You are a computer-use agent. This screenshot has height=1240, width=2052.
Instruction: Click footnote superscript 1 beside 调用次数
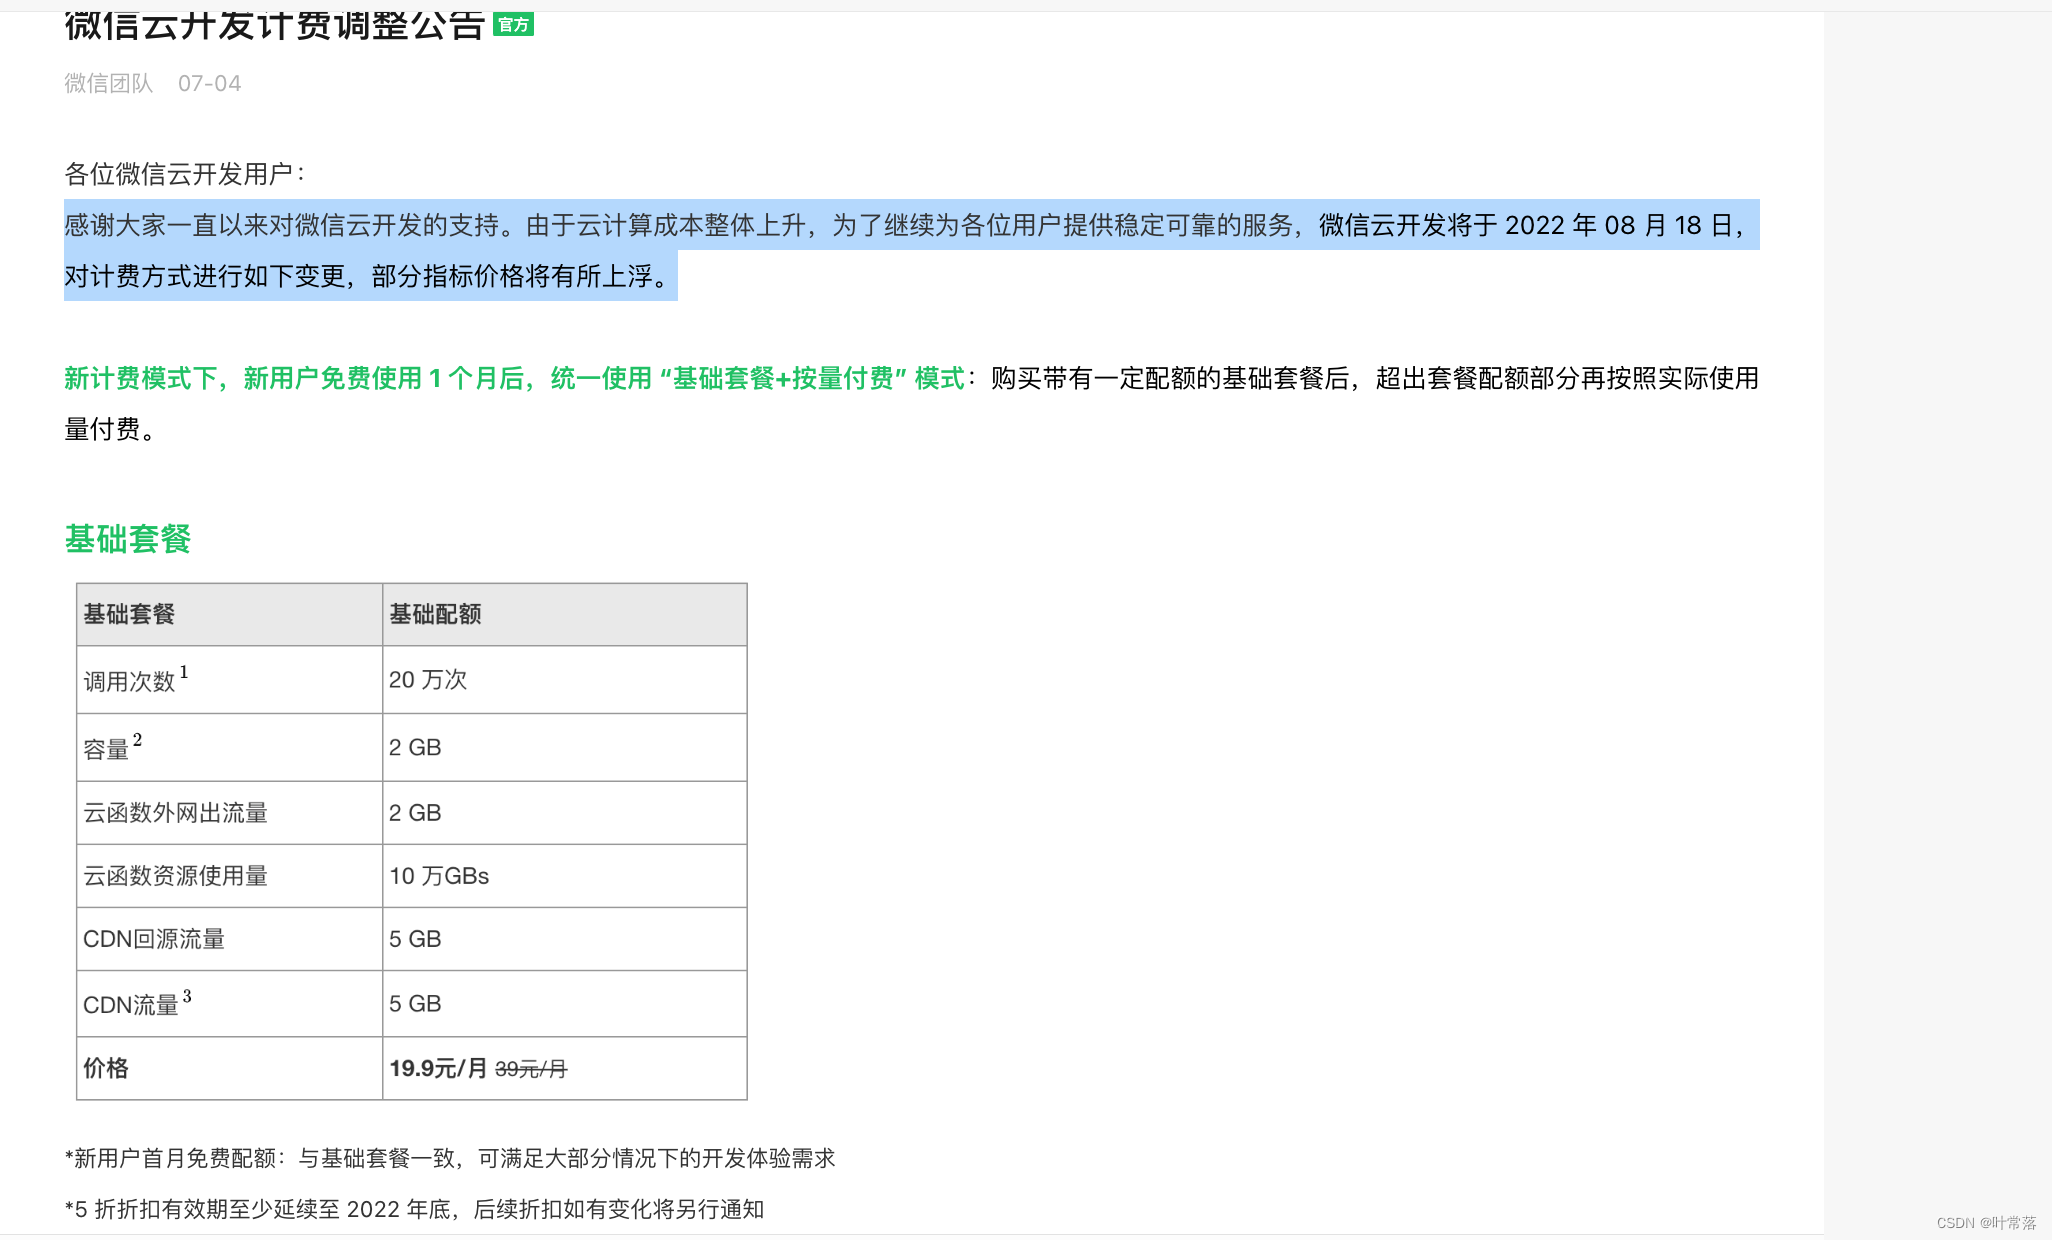click(x=184, y=672)
